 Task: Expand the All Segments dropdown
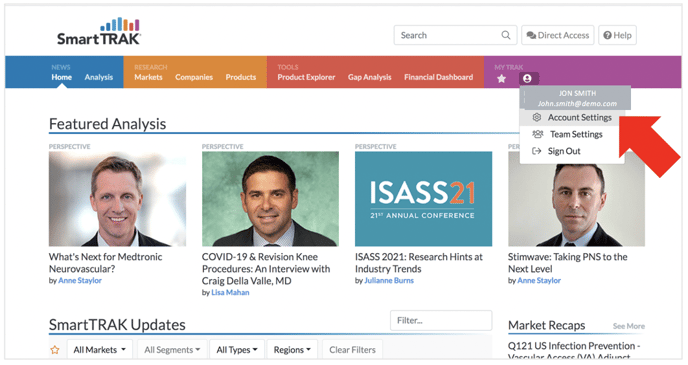[172, 350]
